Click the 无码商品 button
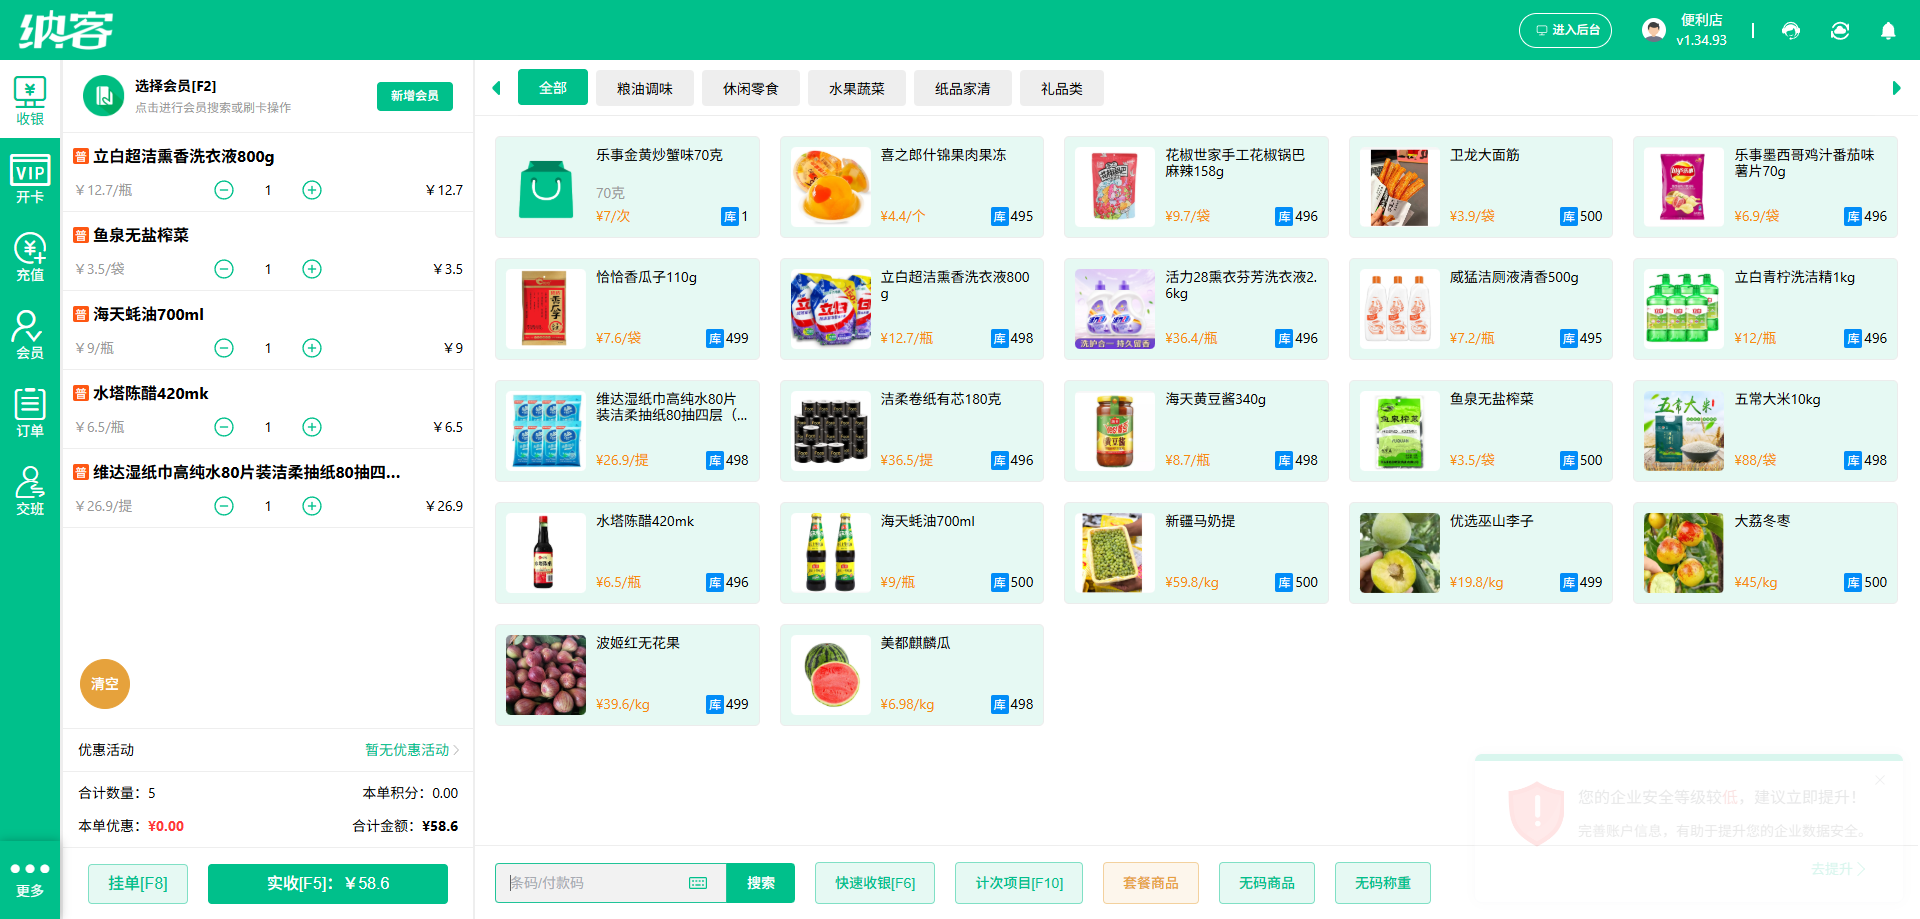Viewport: 1920px width, 919px height. [1267, 883]
